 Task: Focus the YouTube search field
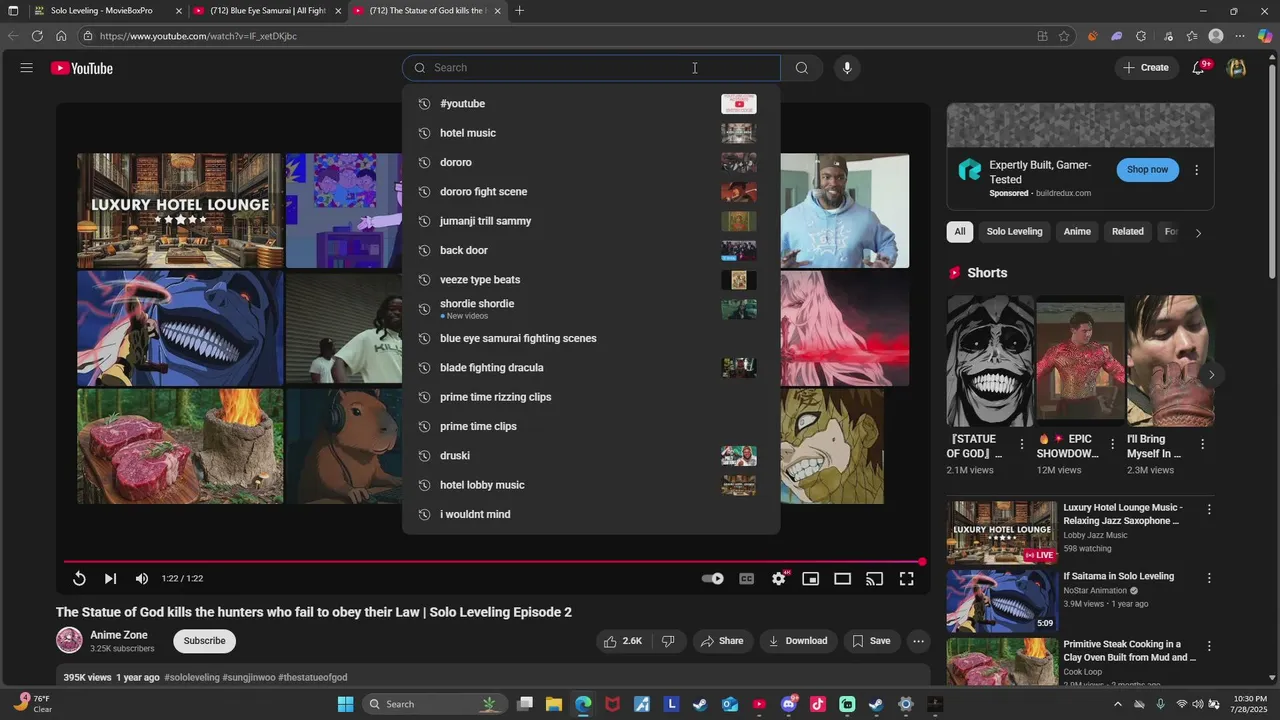click(x=592, y=68)
